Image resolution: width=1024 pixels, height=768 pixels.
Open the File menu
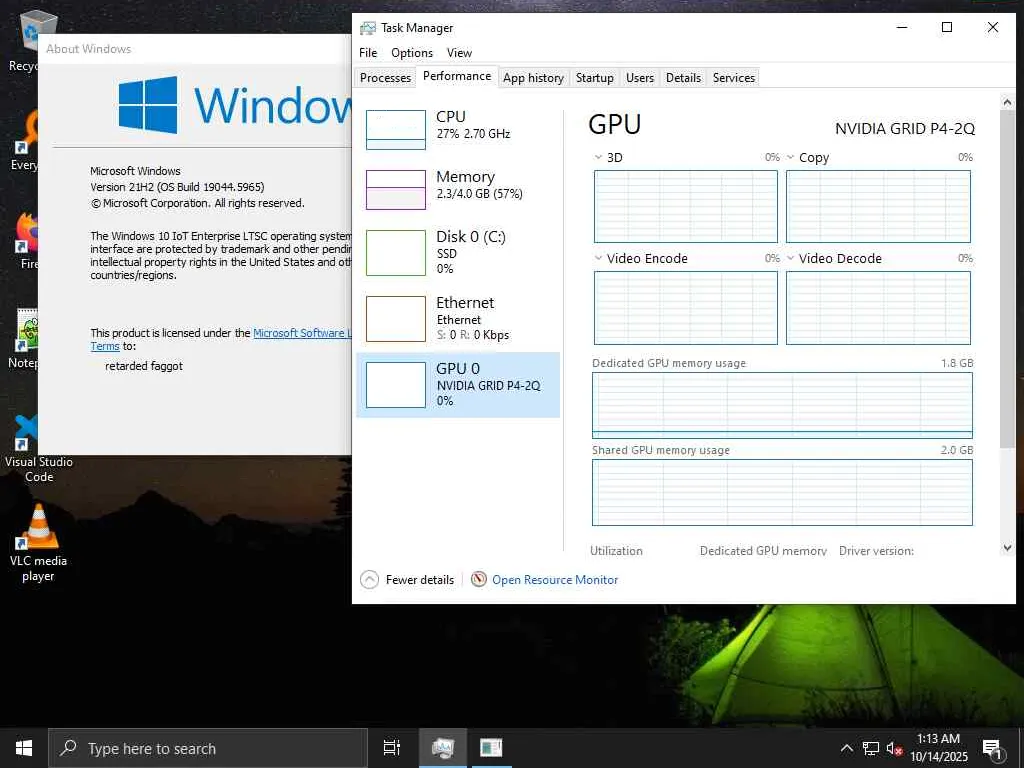click(368, 53)
